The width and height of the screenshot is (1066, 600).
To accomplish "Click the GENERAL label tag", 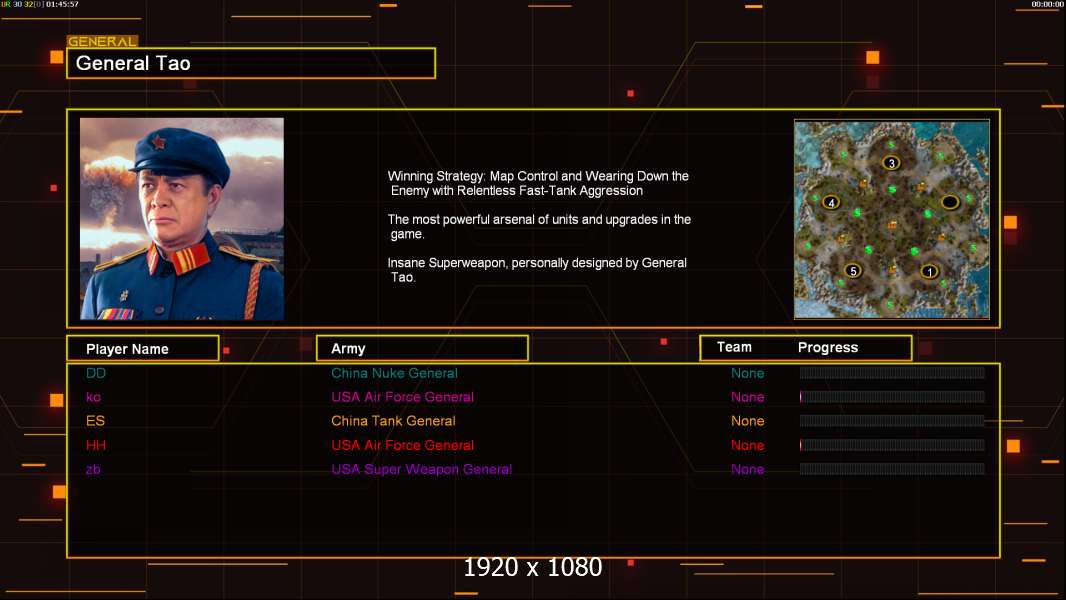I will click(102, 41).
